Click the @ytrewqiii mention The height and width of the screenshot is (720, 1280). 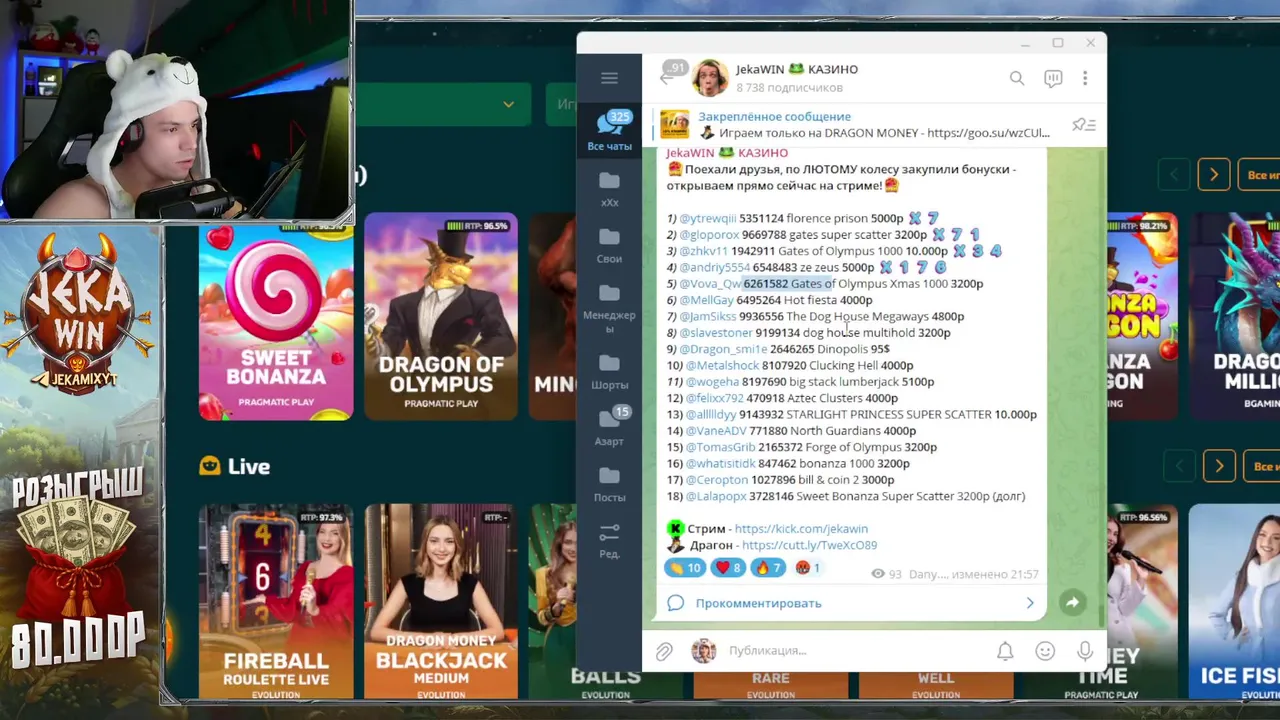(x=707, y=218)
